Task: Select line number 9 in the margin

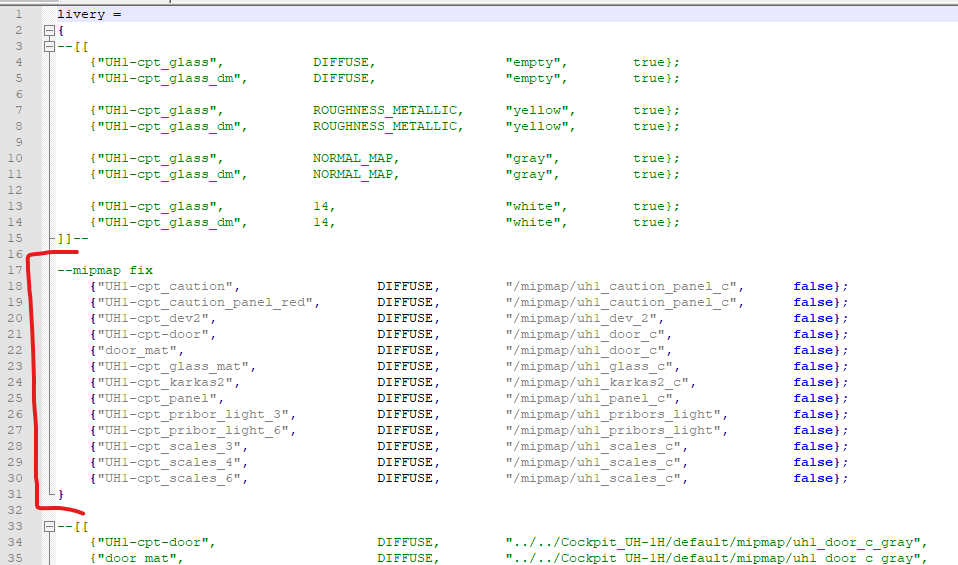Action: 19,142
